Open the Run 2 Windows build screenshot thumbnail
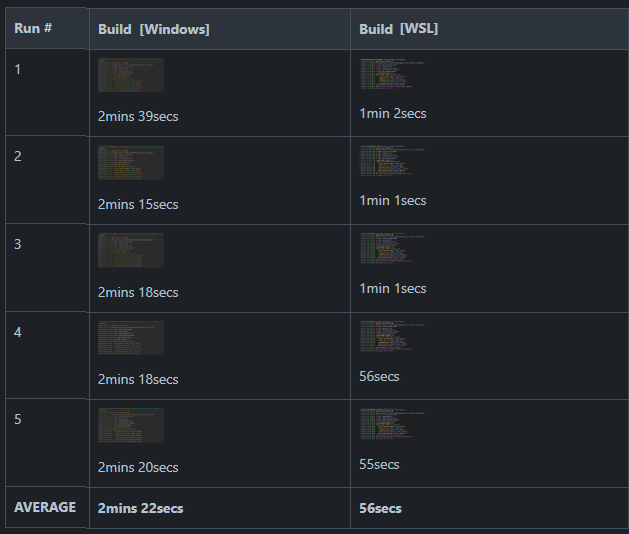This screenshot has width=629, height=534. pyautogui.click(x=131, y=163)
